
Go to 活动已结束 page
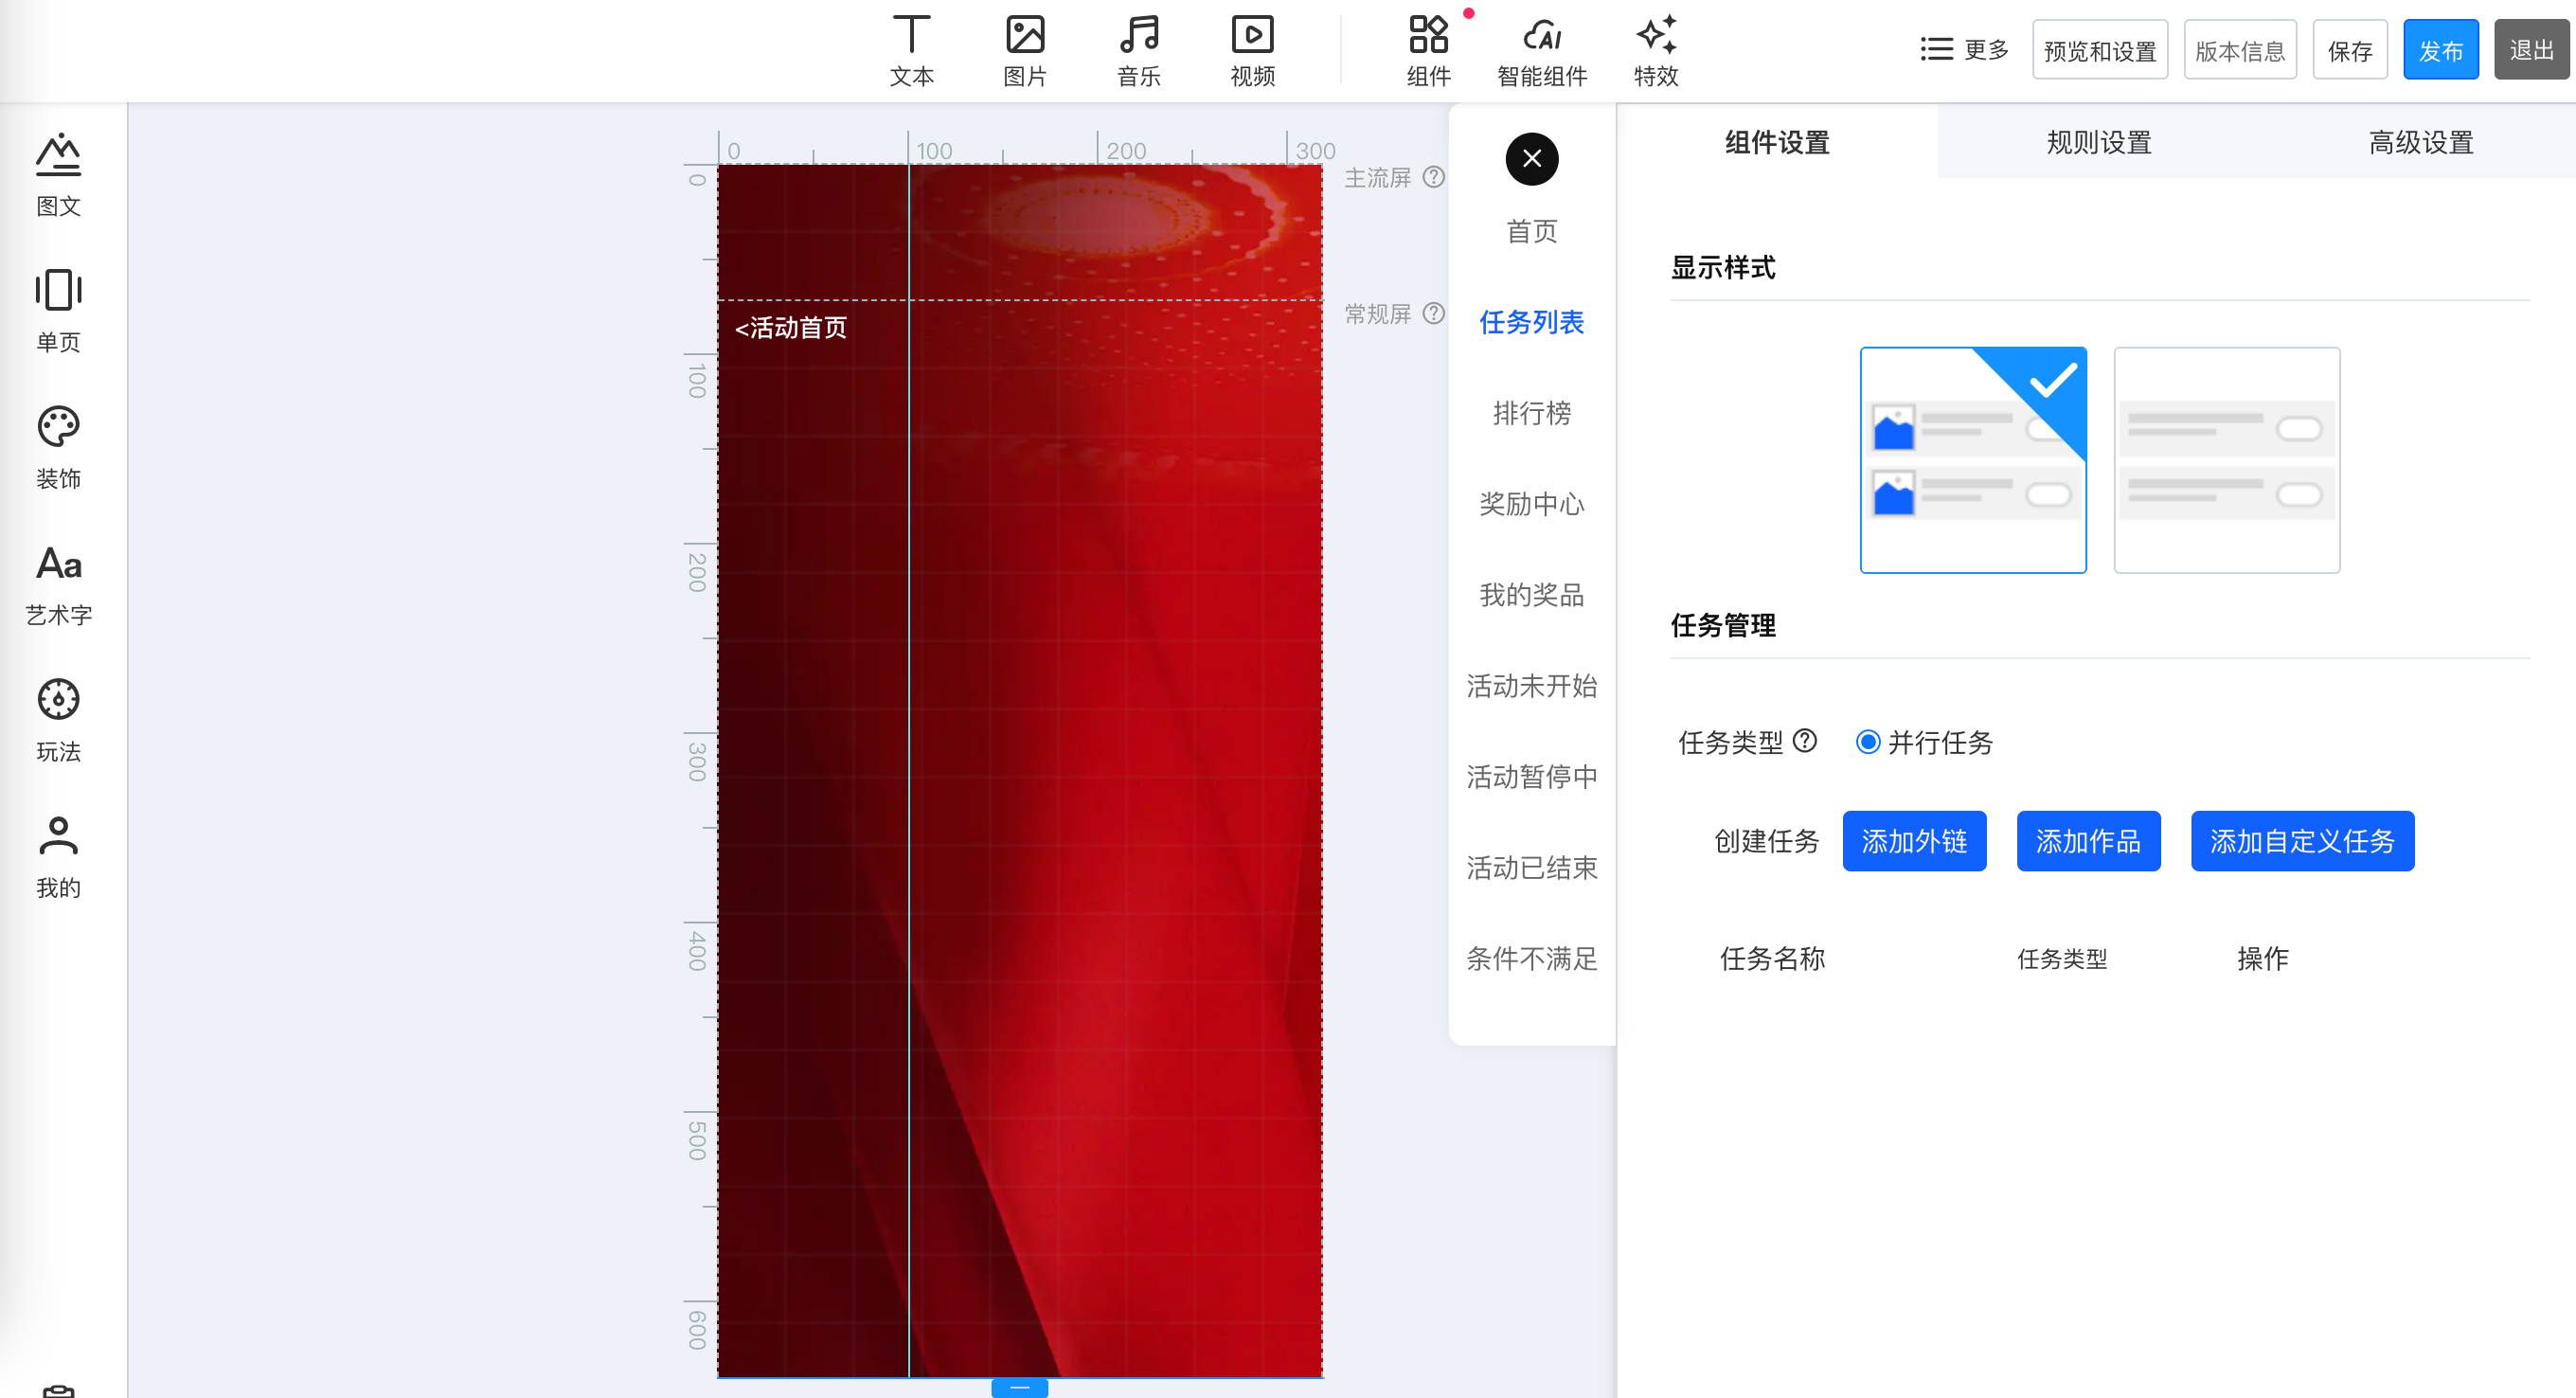[1531, 868]
